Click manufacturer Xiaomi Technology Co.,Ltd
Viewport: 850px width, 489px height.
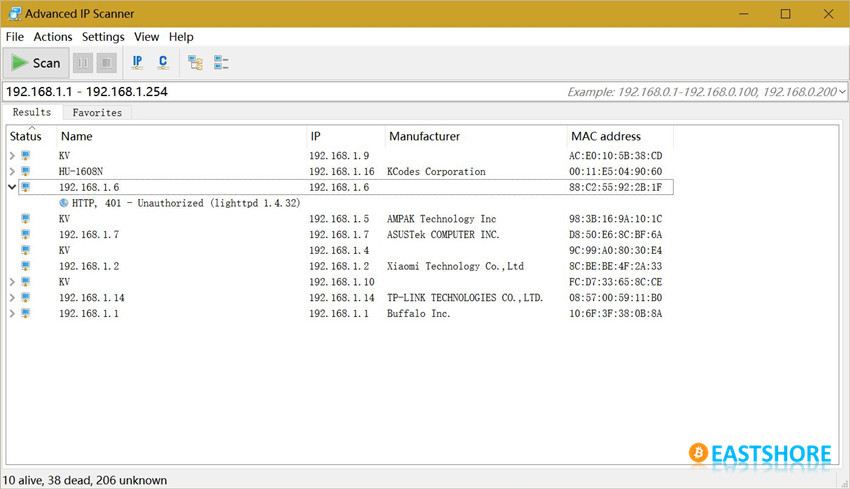pyautogui.click(x=455, y=266)
